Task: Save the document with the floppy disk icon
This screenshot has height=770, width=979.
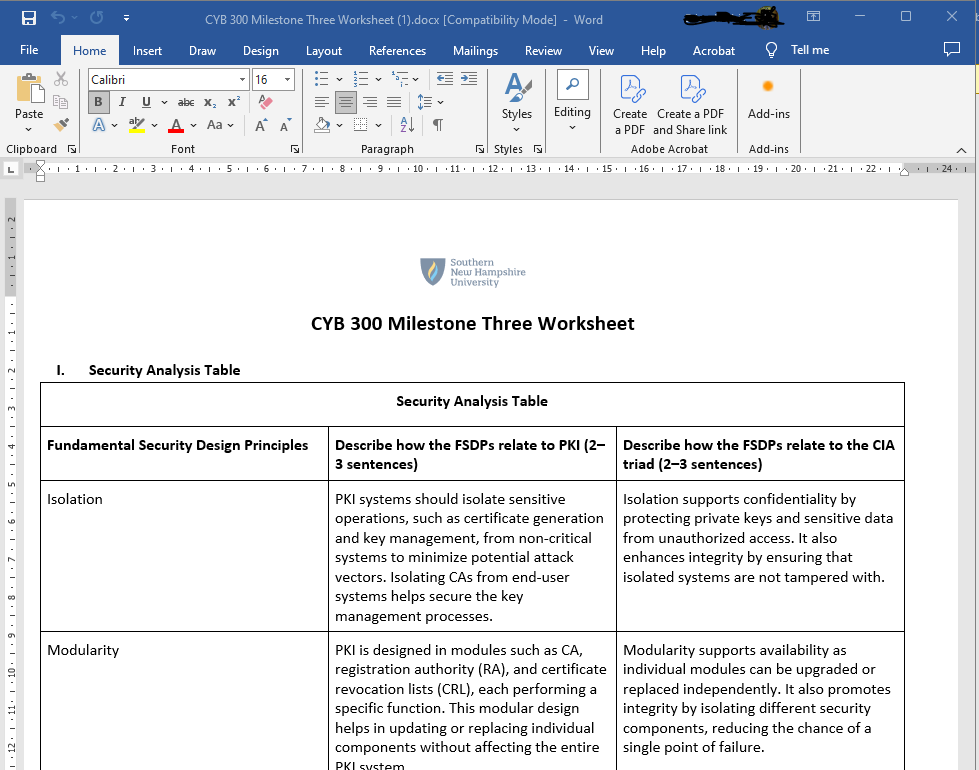Action: [x=29, y=18]
